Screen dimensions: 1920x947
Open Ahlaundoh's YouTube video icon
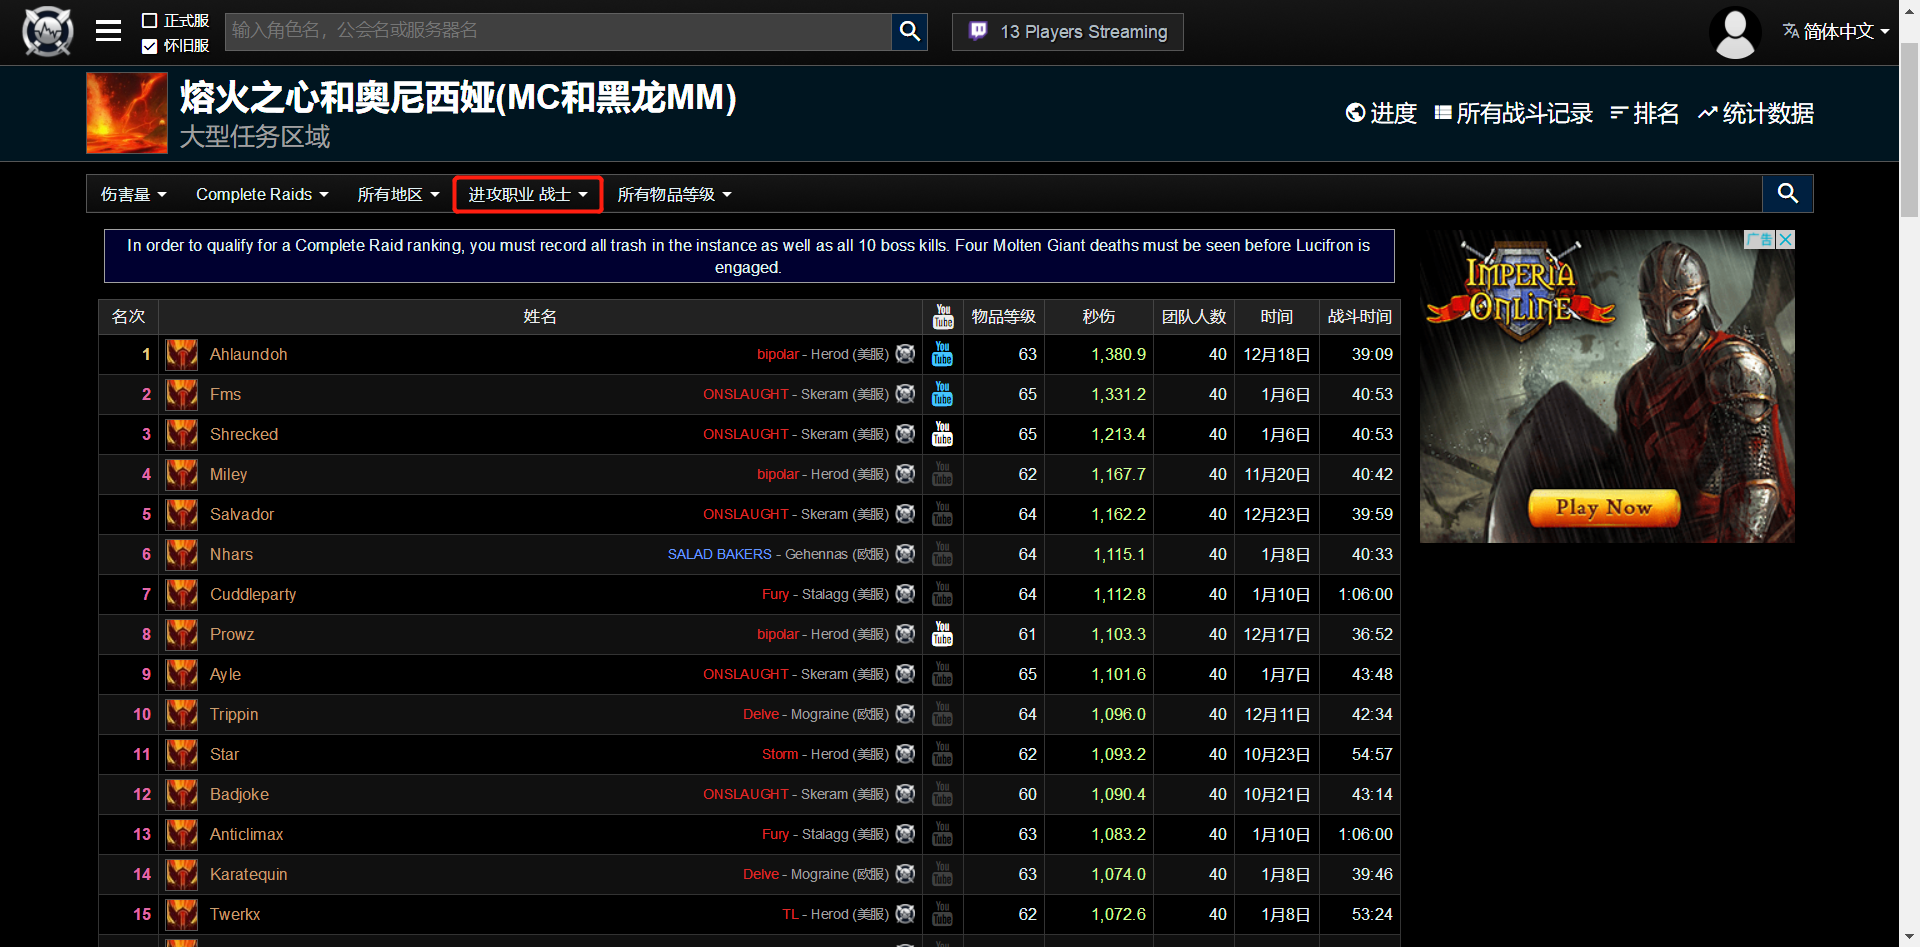(x=942, y=355)
